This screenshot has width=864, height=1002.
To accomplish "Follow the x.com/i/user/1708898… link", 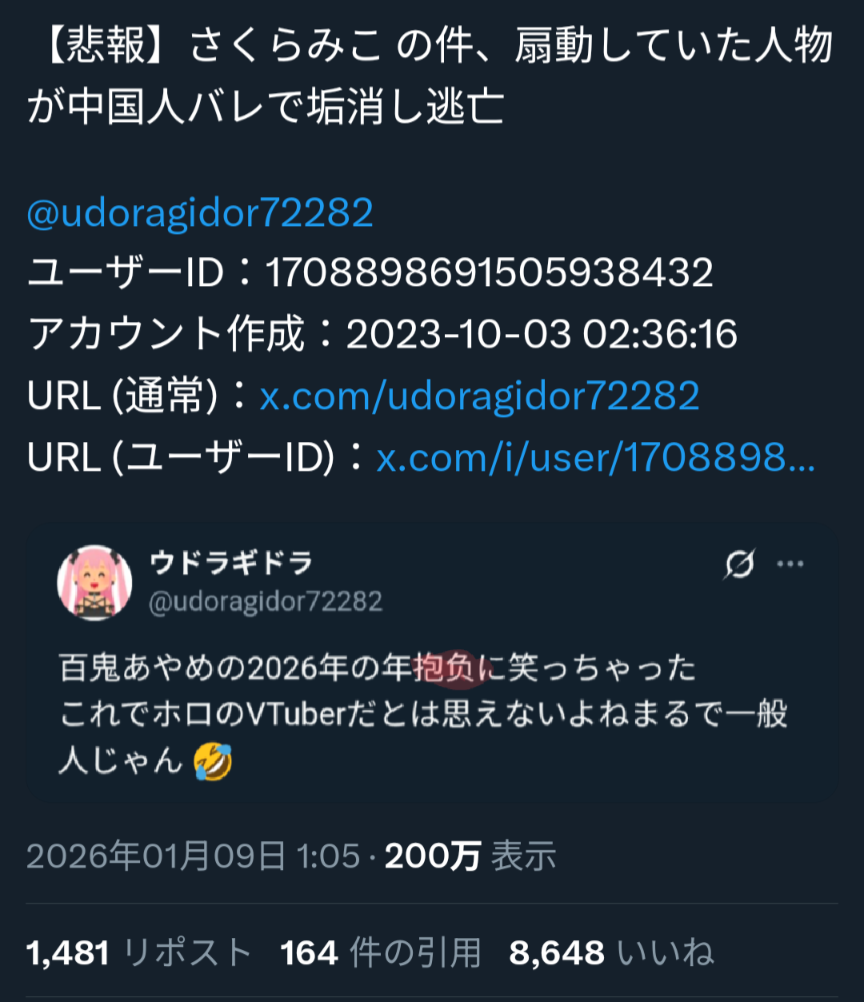I will pyautogui.click(x=596, y=458).
